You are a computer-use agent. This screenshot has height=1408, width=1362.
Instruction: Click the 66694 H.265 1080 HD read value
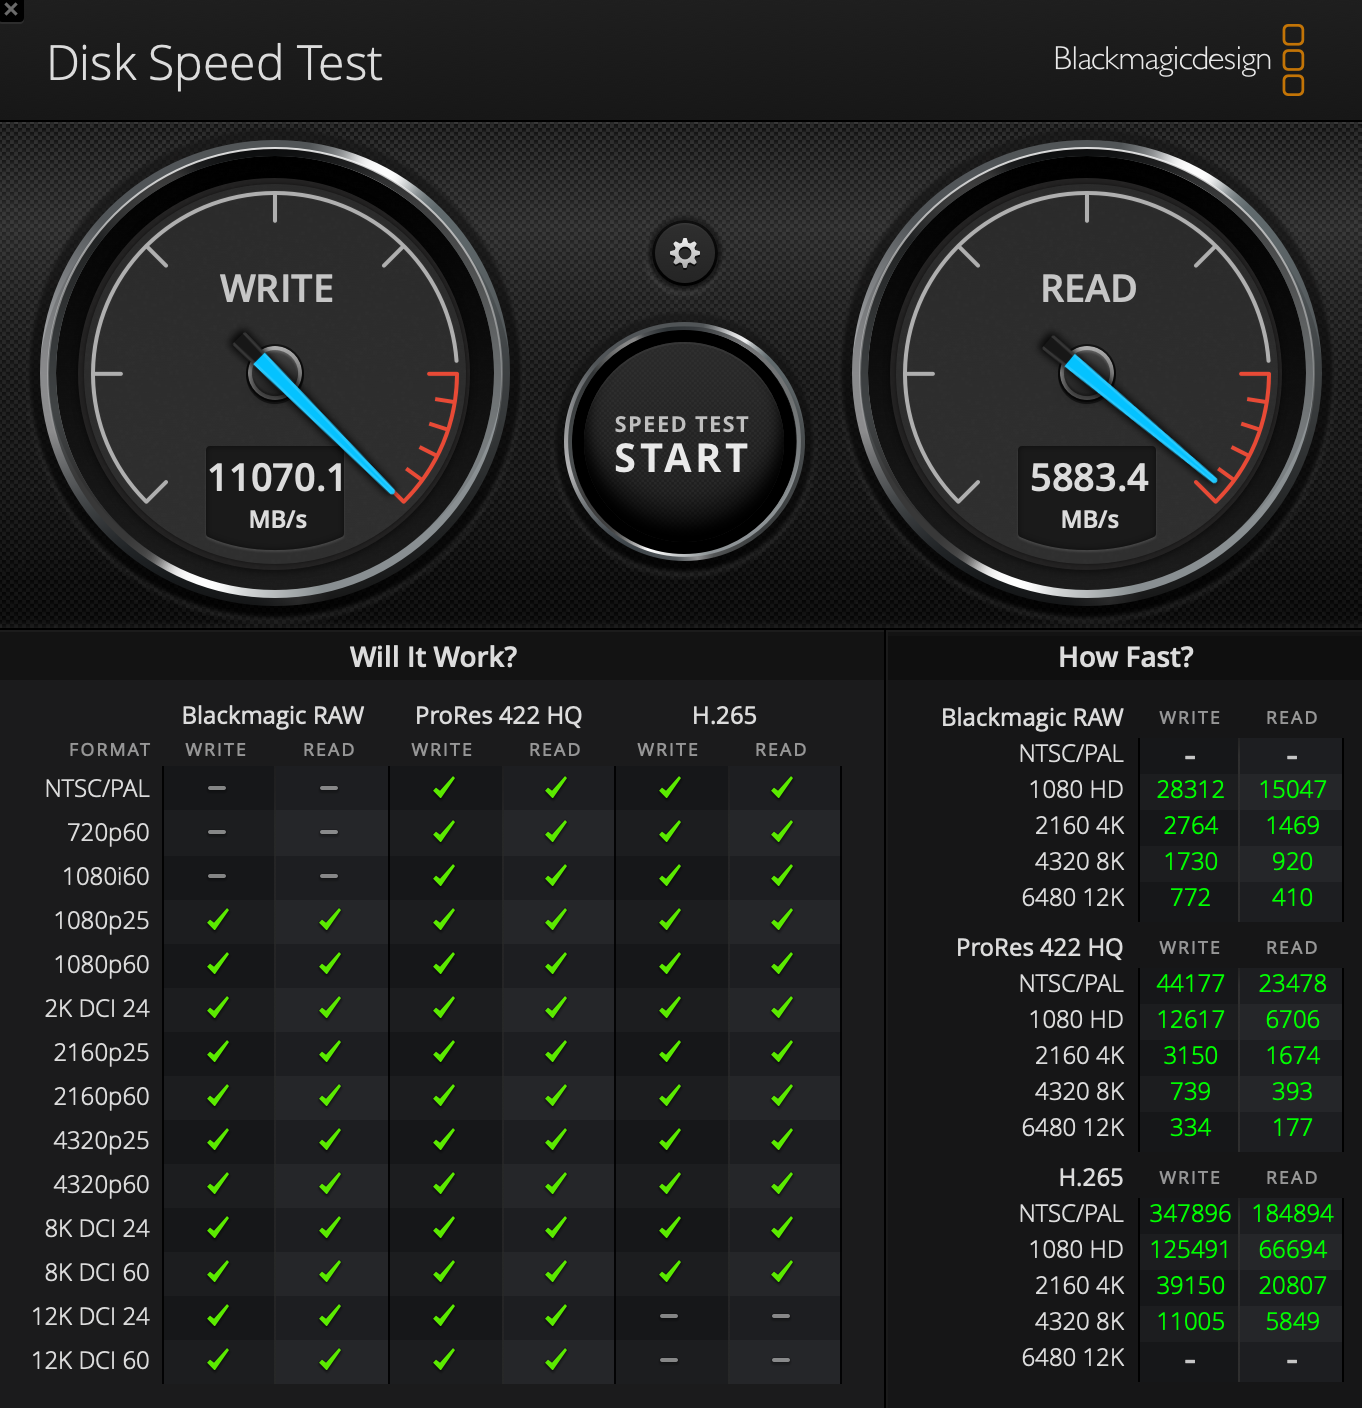click(1292, 1250)
